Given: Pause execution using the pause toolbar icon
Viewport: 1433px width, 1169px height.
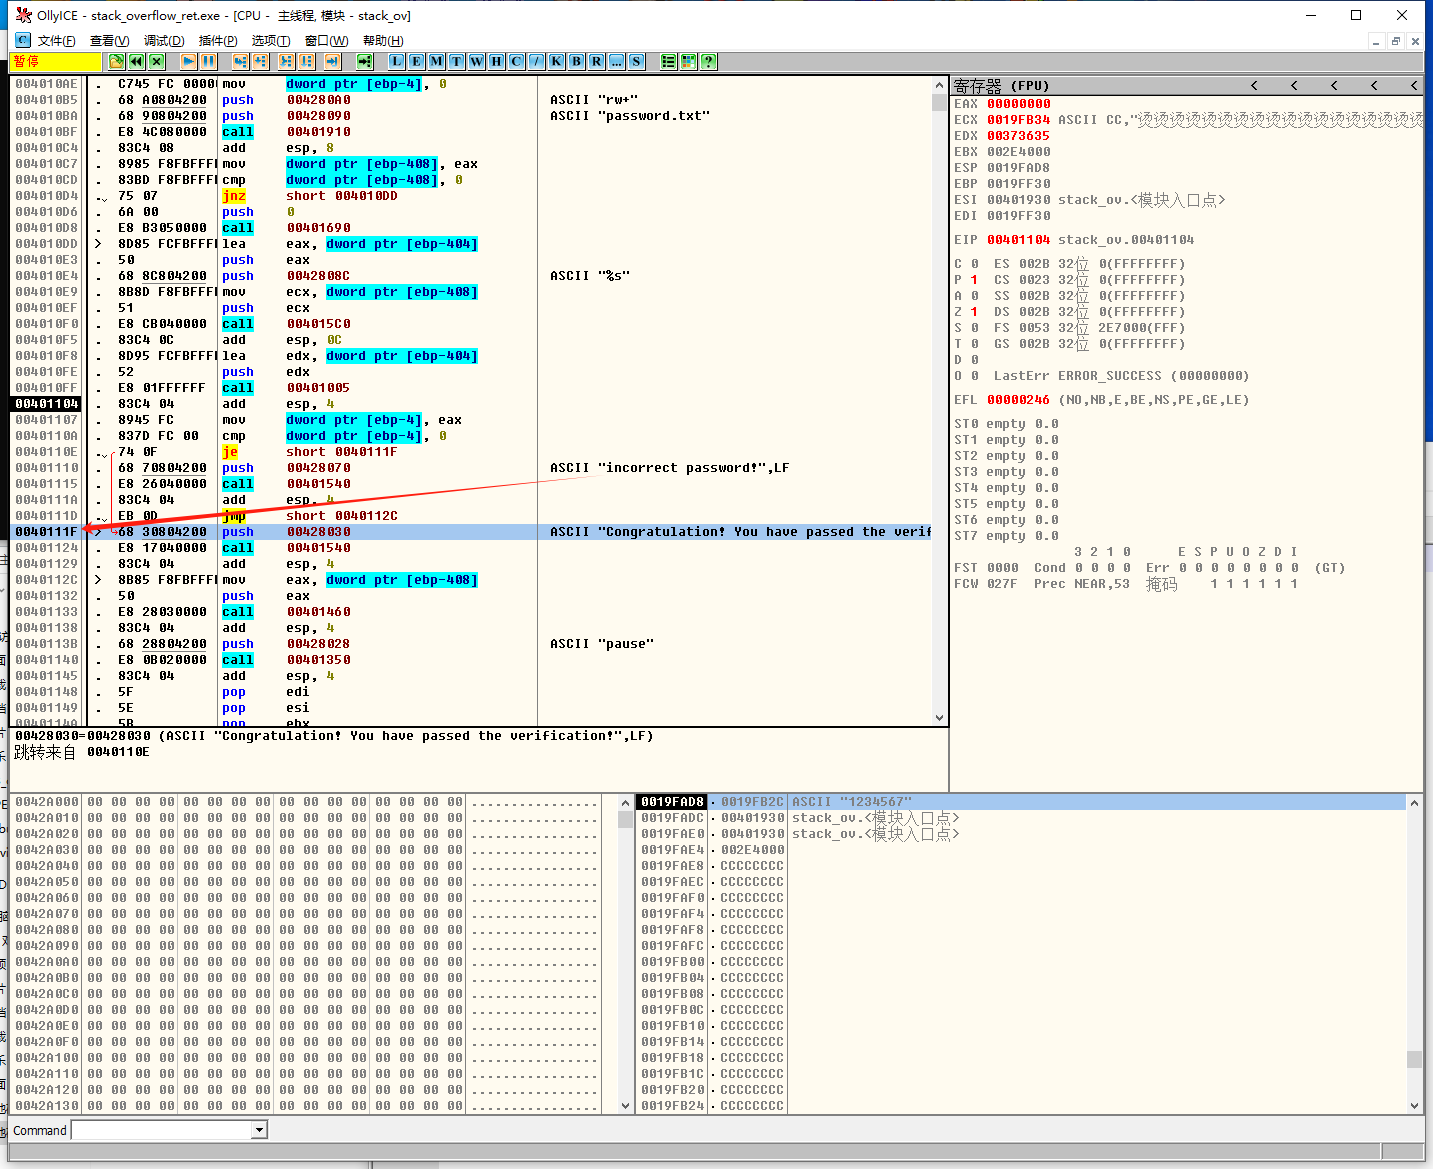Looking at the screenshot, I should (x=208, y=61).
